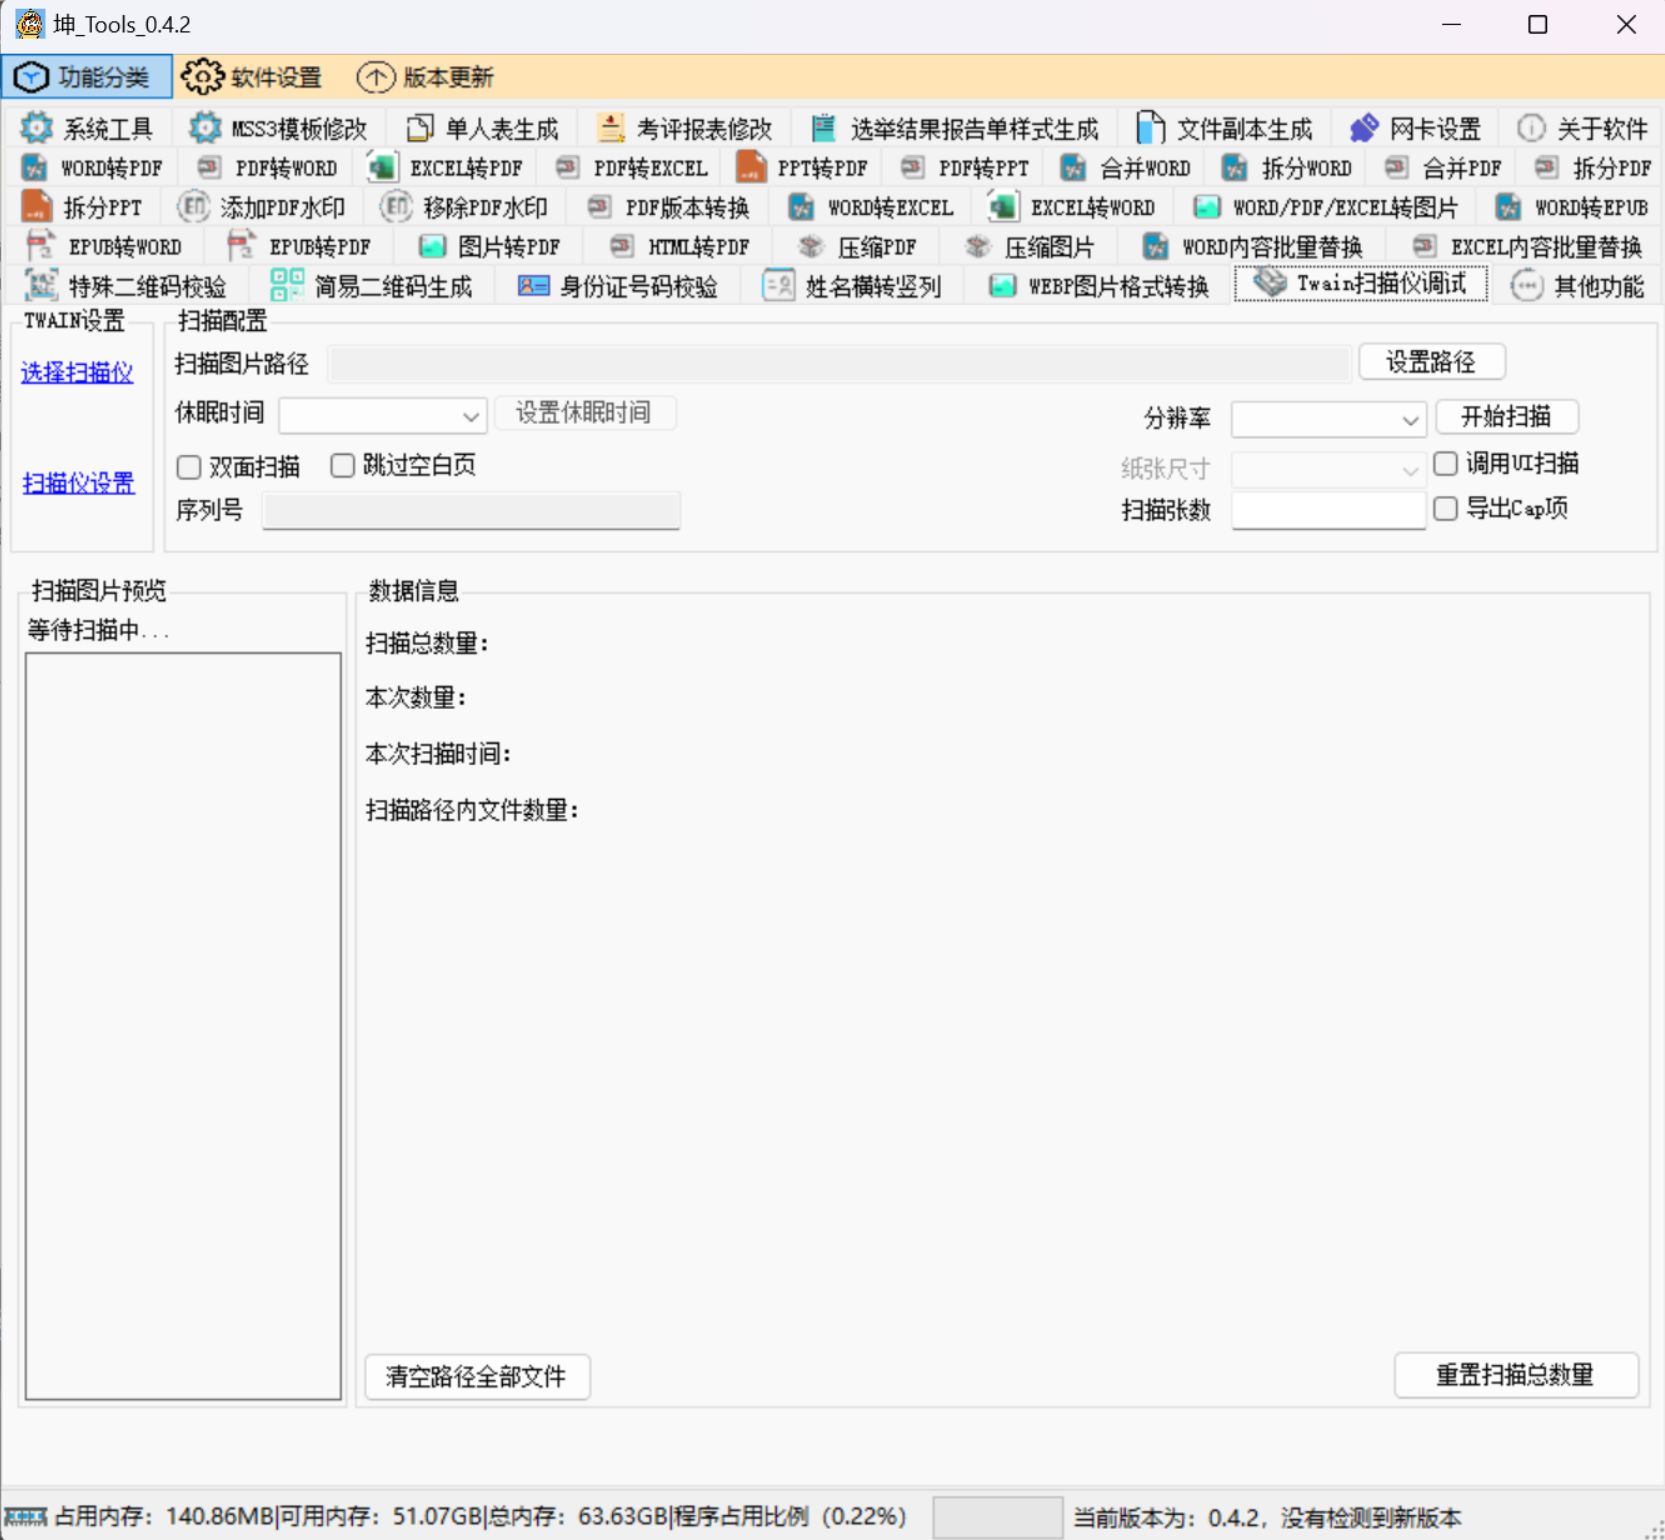Select PDF转PPT converter
This screenshot has width=1665, height=1540.
[x=964, y=167]
